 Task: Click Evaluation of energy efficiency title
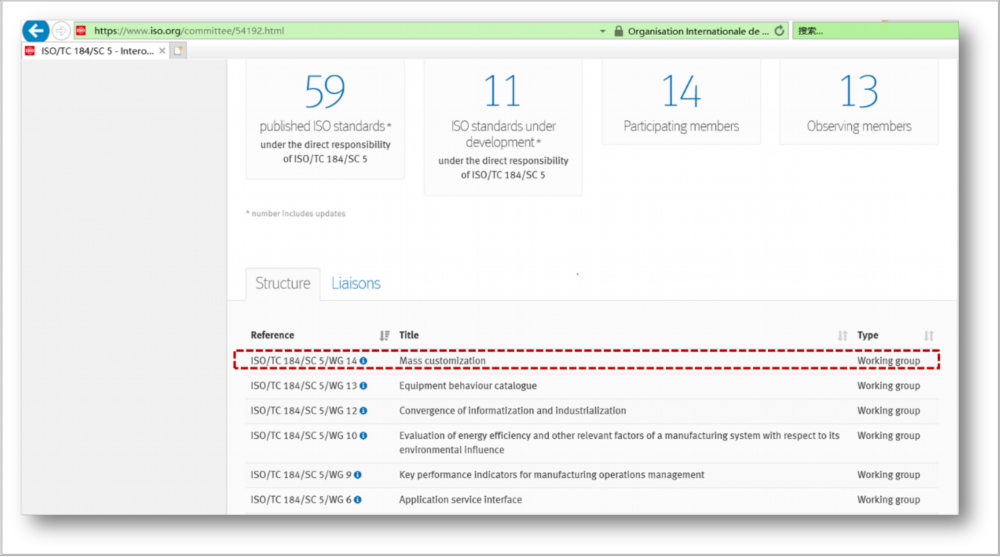coord(619,443)
